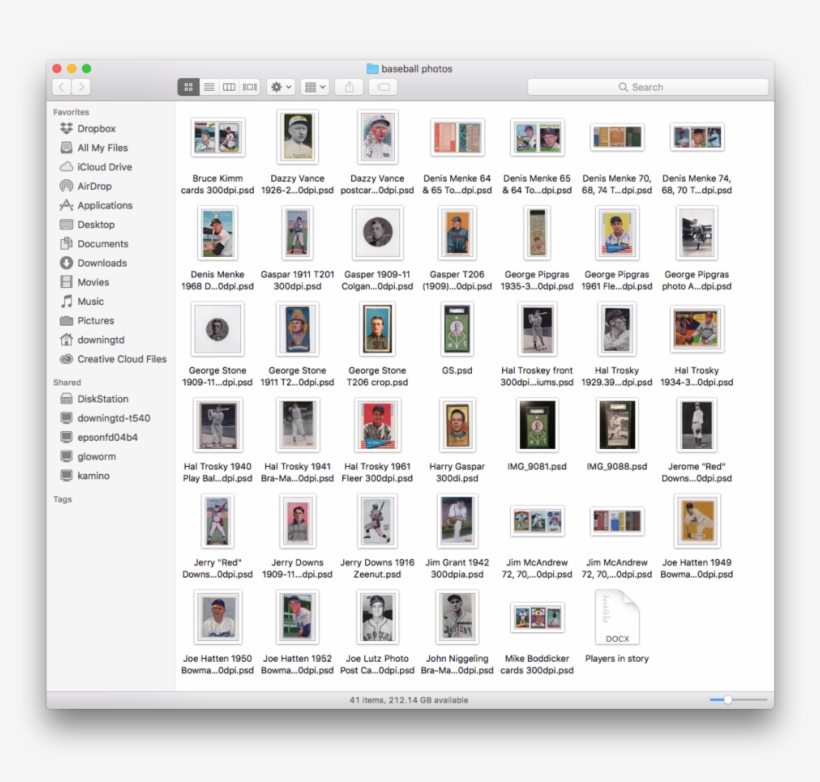Click the Search field
Screen dimensions: 820x782
(x=648, y=88)
